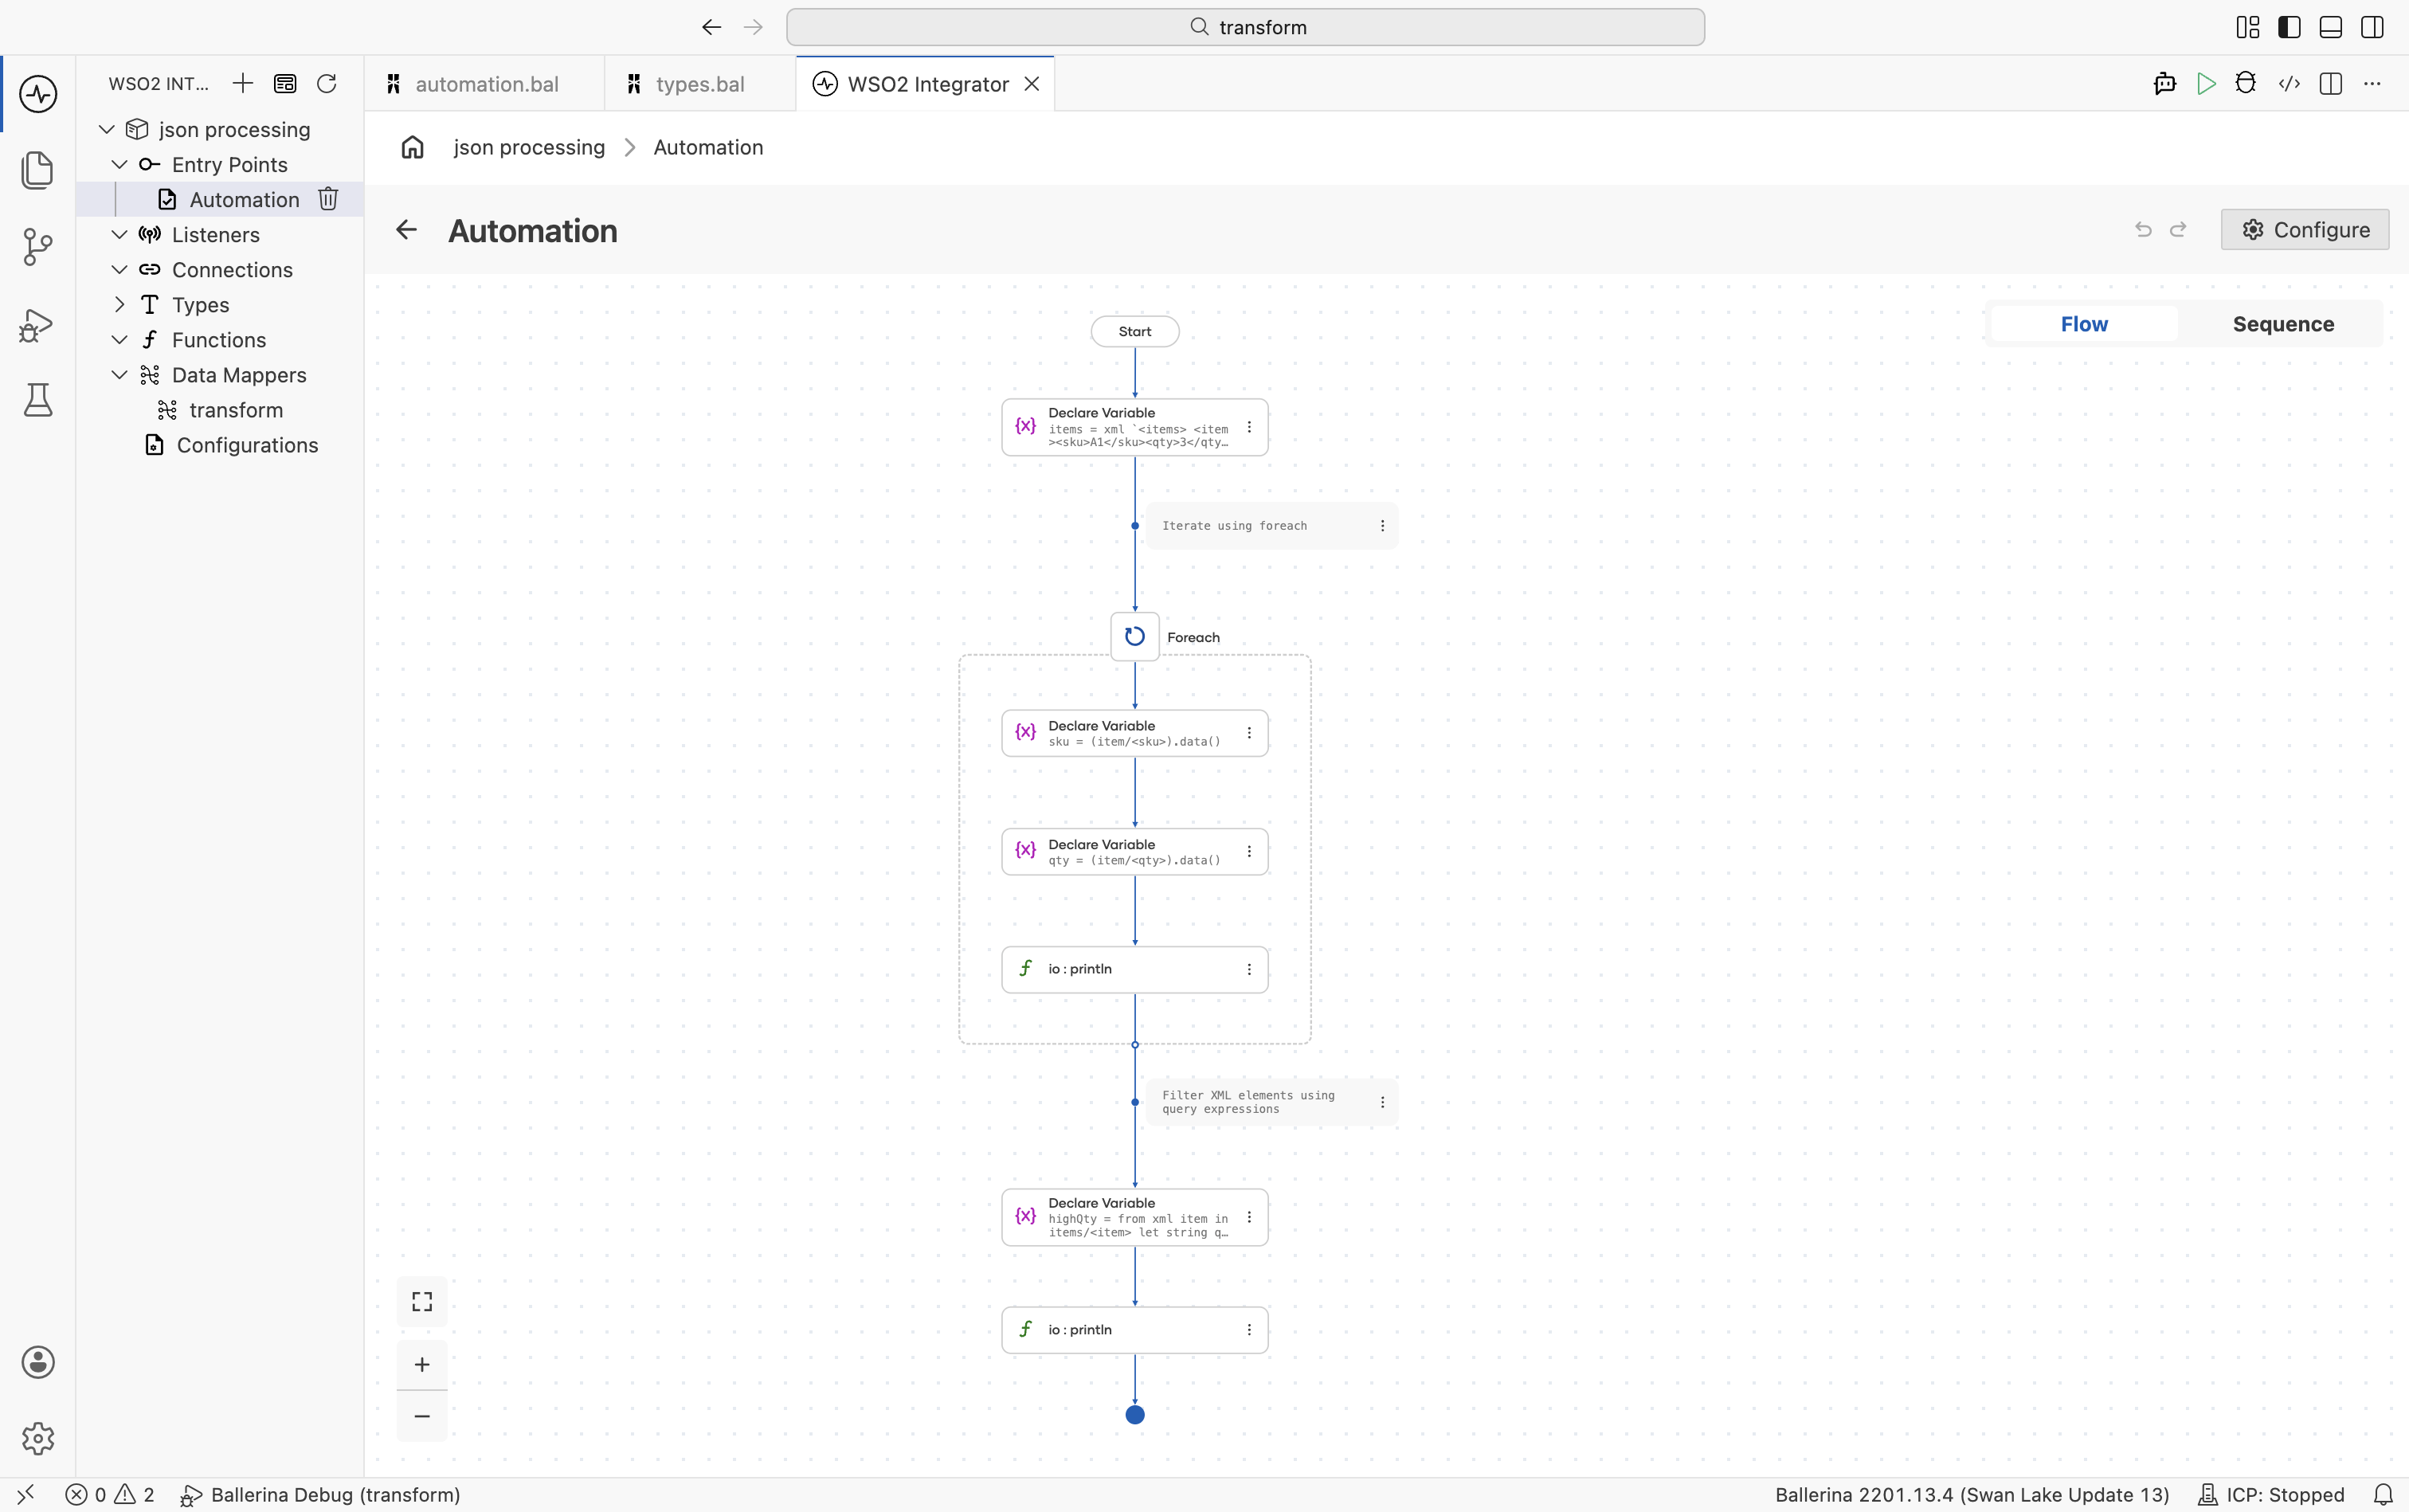Open transform data mapper in tree
Image resolution: width=2409 pixels, height=1512 pixels.
[236, 410]
